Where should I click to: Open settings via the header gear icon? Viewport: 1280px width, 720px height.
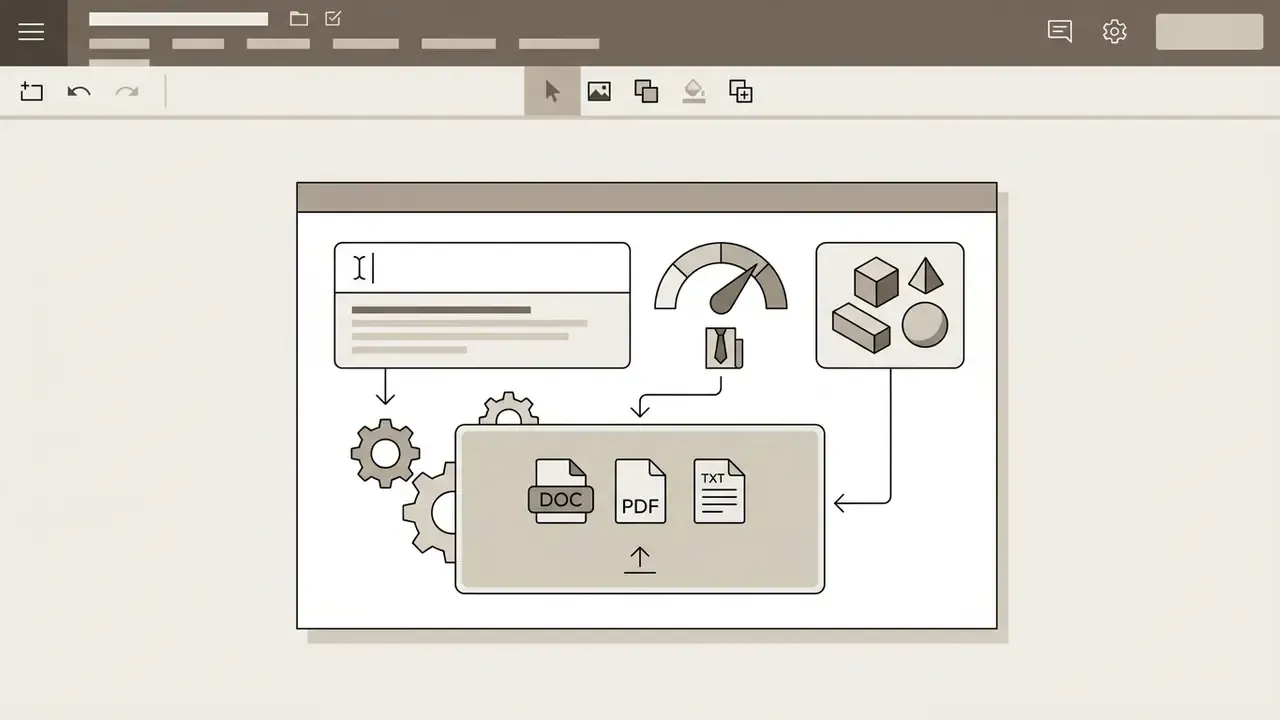(1115, 31)
